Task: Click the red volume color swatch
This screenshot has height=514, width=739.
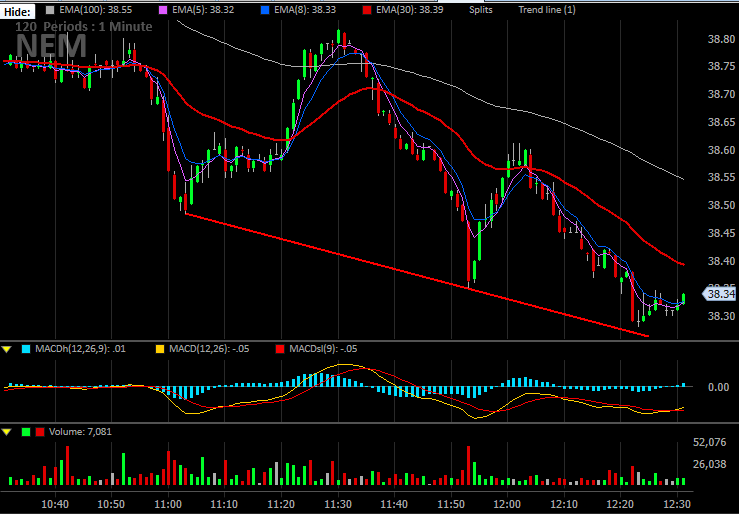Action: 40,432
